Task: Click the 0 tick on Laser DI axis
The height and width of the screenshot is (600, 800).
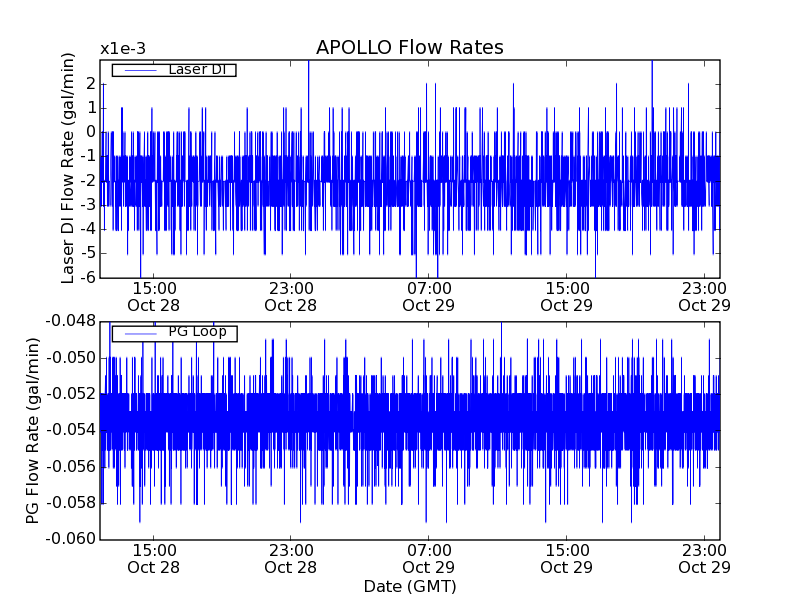Action: tap(90, 131)
